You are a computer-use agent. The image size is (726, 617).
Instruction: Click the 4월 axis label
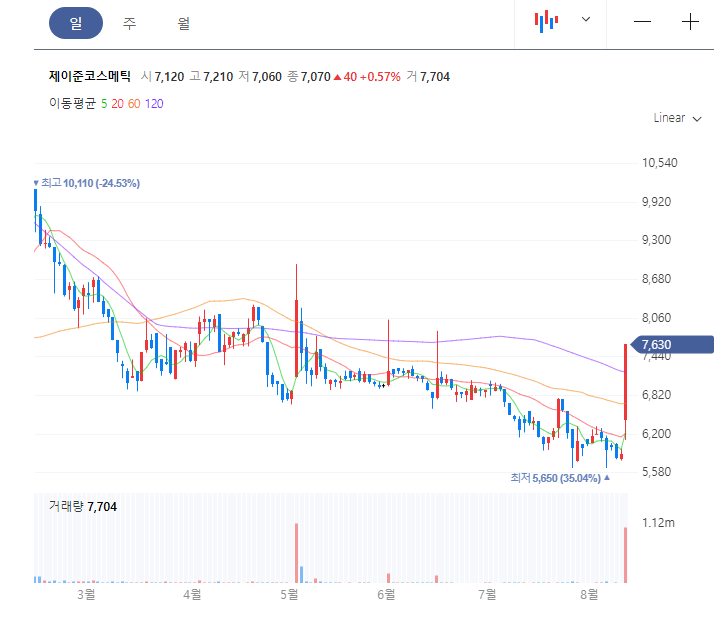[192, 594]
